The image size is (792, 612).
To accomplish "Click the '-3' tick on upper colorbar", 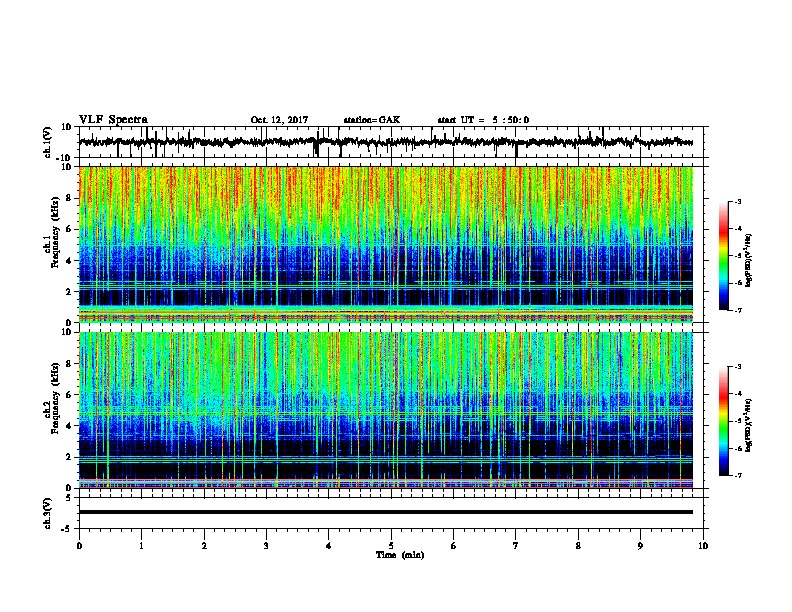I will [x=737, y=201].
